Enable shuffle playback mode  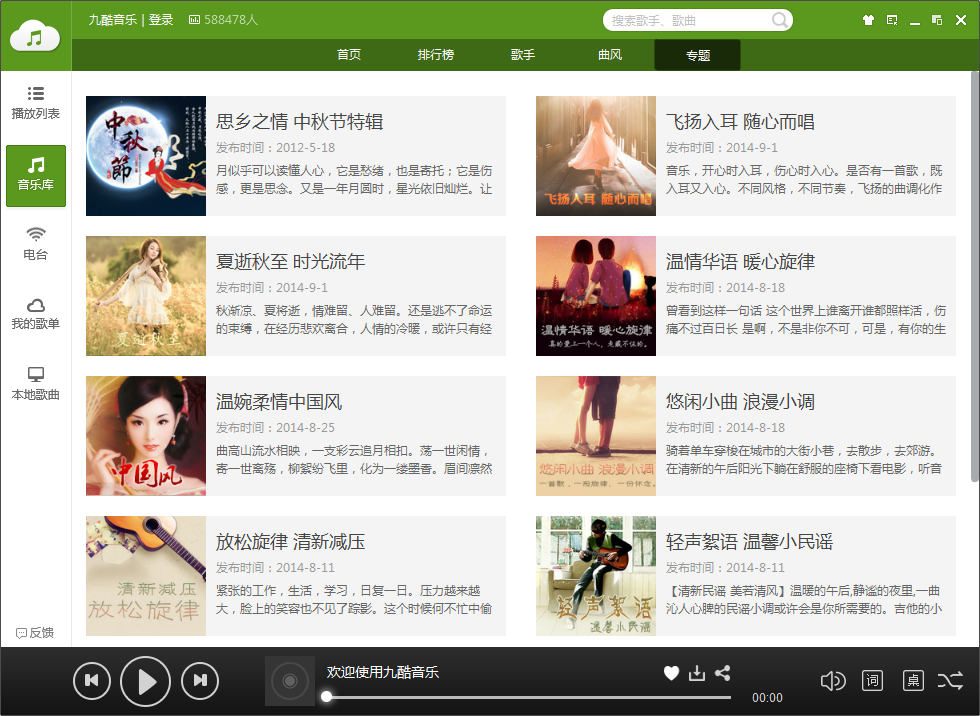pyautogui.click(x=952, y=680)
